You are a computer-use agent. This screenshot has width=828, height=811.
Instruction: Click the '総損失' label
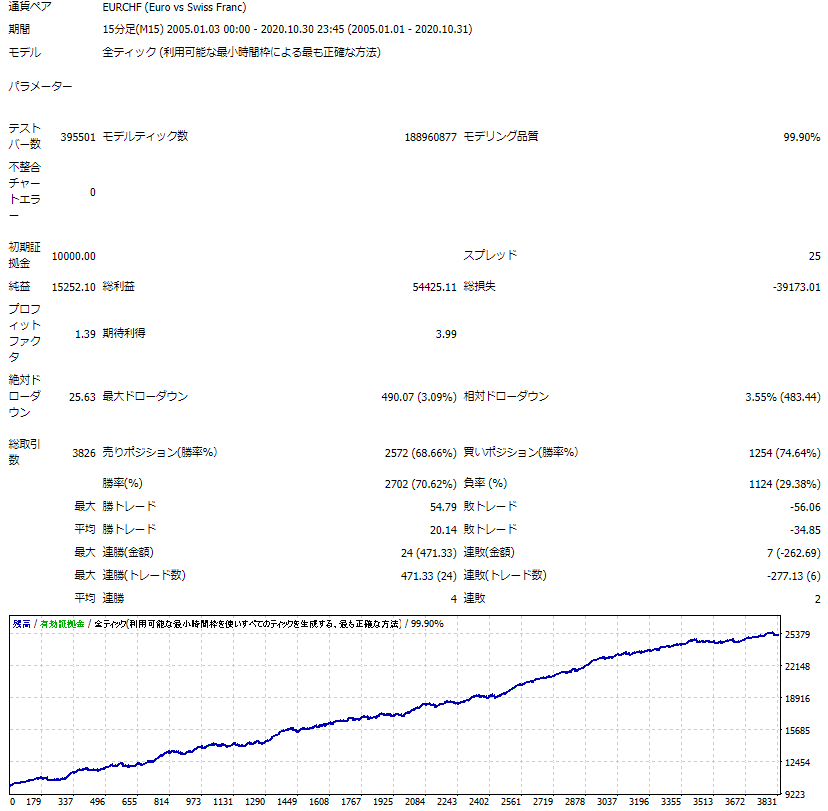[479, 287]
